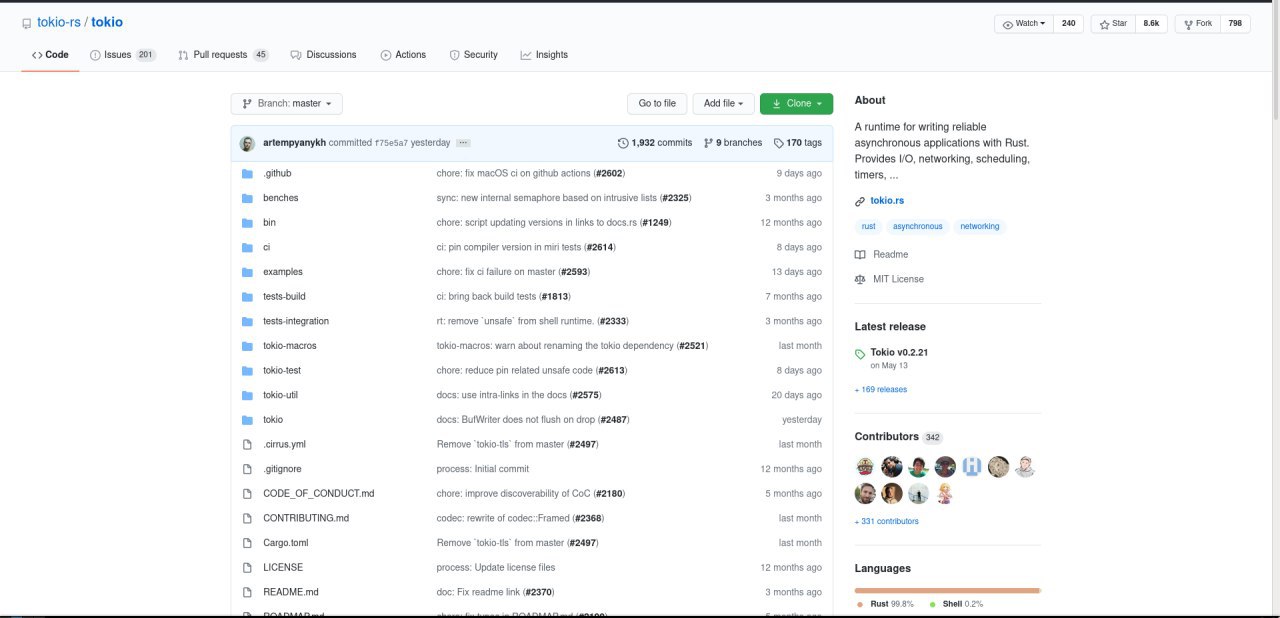Click the first contributor avatar
1280x618 pixels.
coord(866,466)
